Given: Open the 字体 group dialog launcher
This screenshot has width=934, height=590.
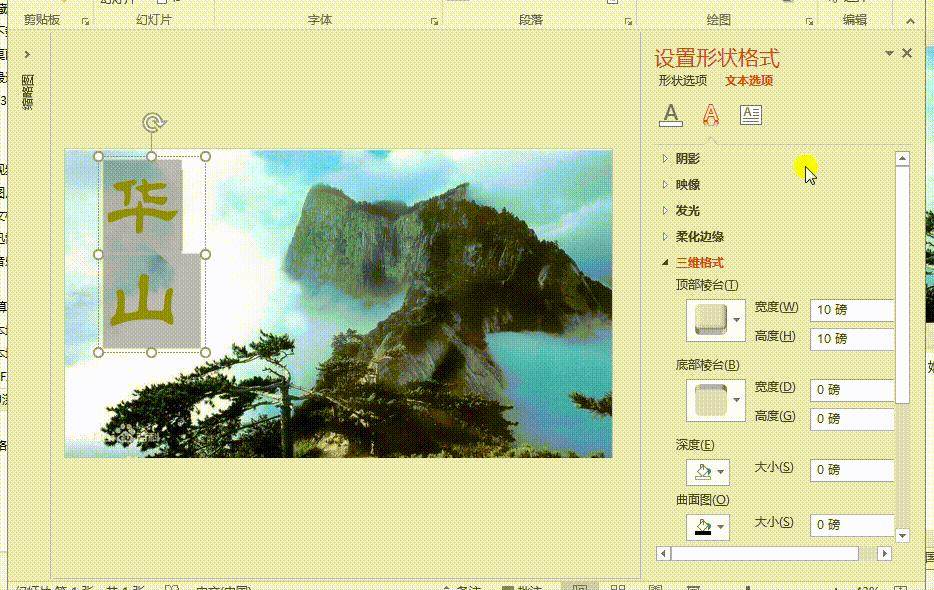Looking at the screenshot, I should [x=434, y=21].
